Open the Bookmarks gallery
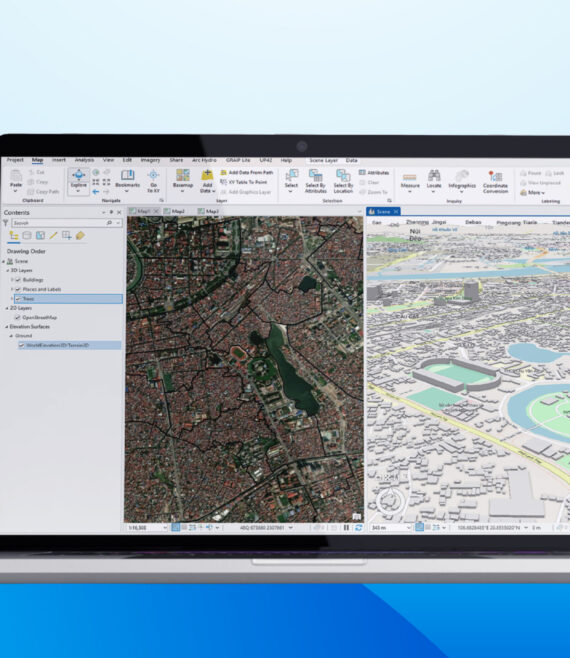The width and height of the screenshot is (570, 658). click(127, 179)
